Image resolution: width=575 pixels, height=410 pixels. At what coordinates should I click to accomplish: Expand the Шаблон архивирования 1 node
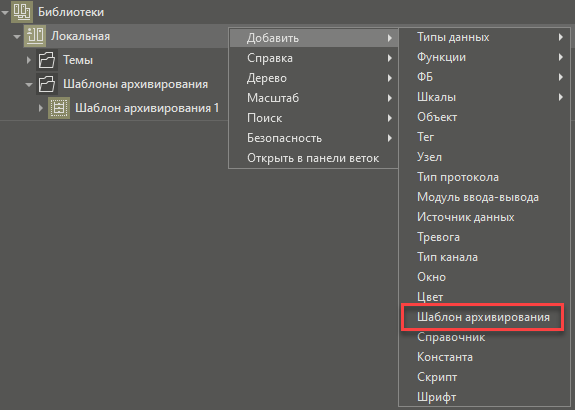pyautogui.click(x=41, y=108)
